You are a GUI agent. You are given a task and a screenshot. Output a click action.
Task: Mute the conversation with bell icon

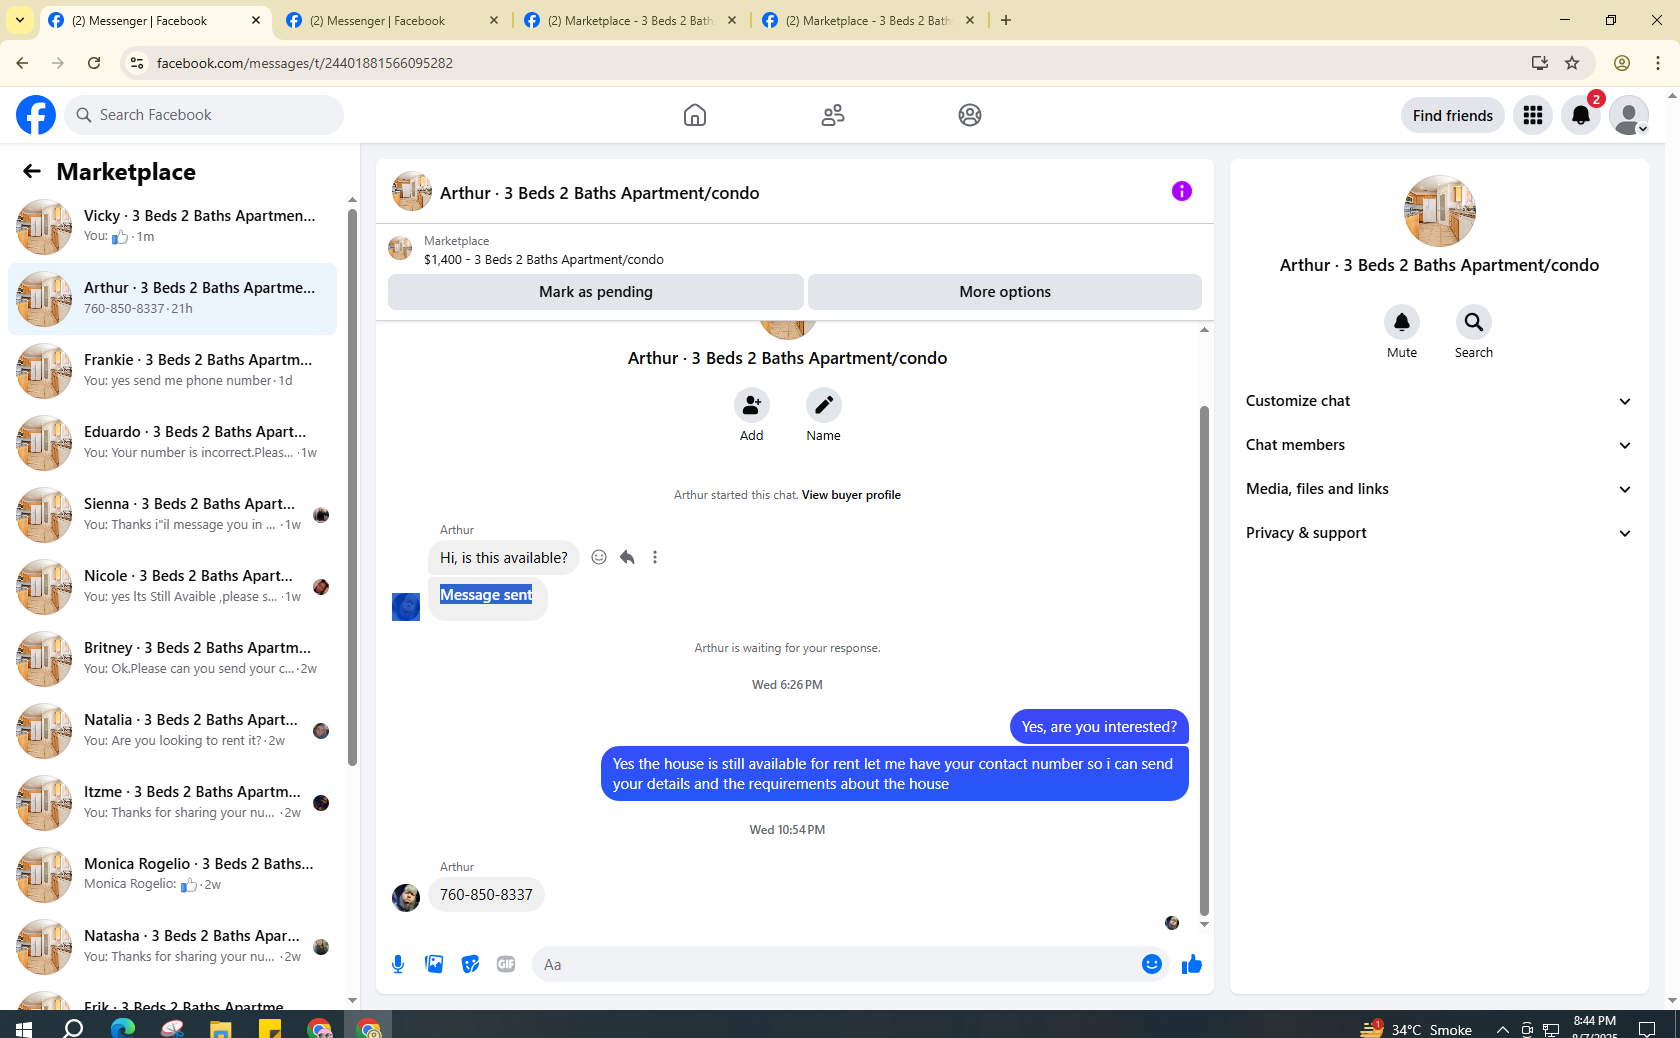coord(1402,322)
